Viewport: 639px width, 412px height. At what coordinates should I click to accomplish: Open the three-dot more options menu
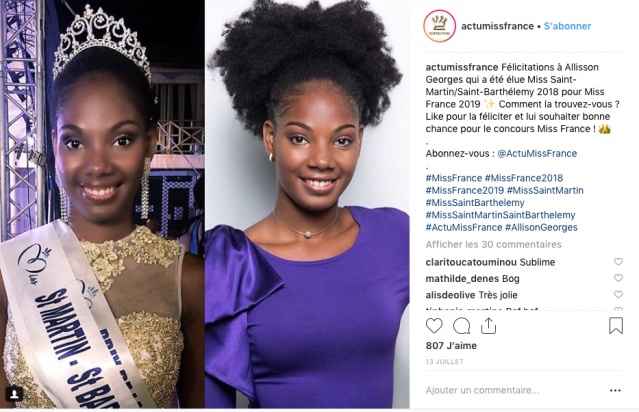click(x=615, y=390)
